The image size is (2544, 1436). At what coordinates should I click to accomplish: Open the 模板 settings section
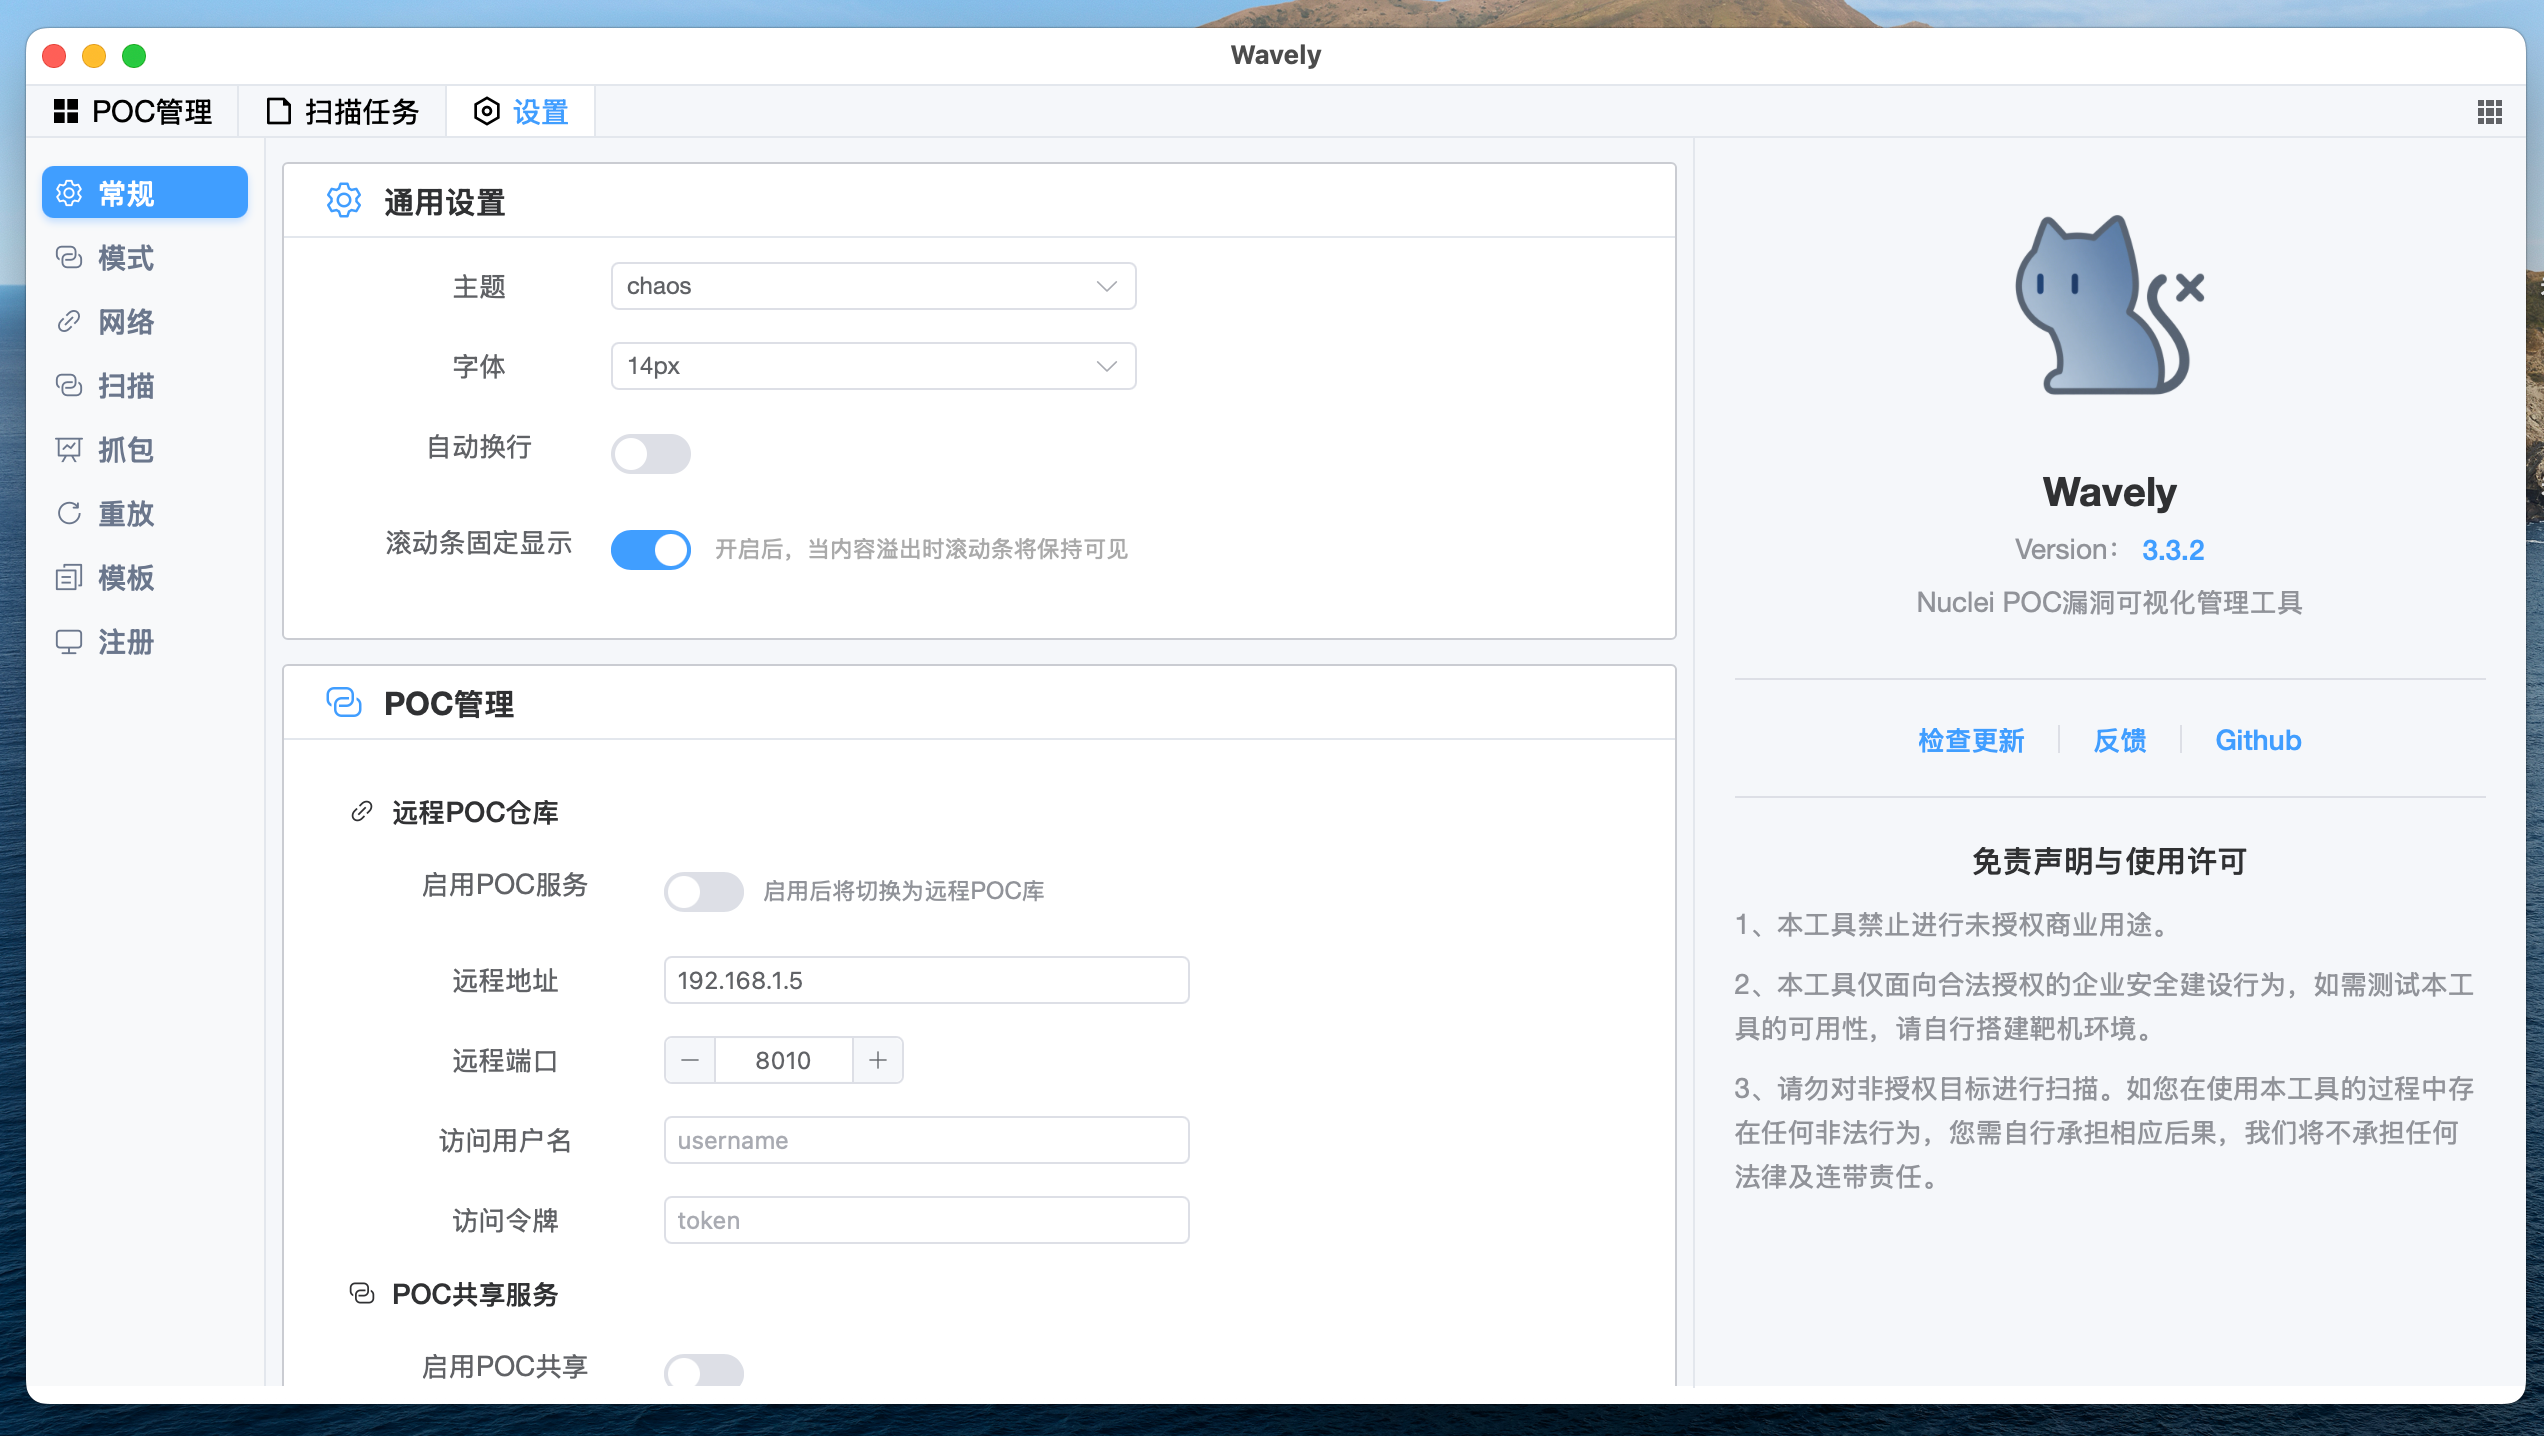(145, 577)
